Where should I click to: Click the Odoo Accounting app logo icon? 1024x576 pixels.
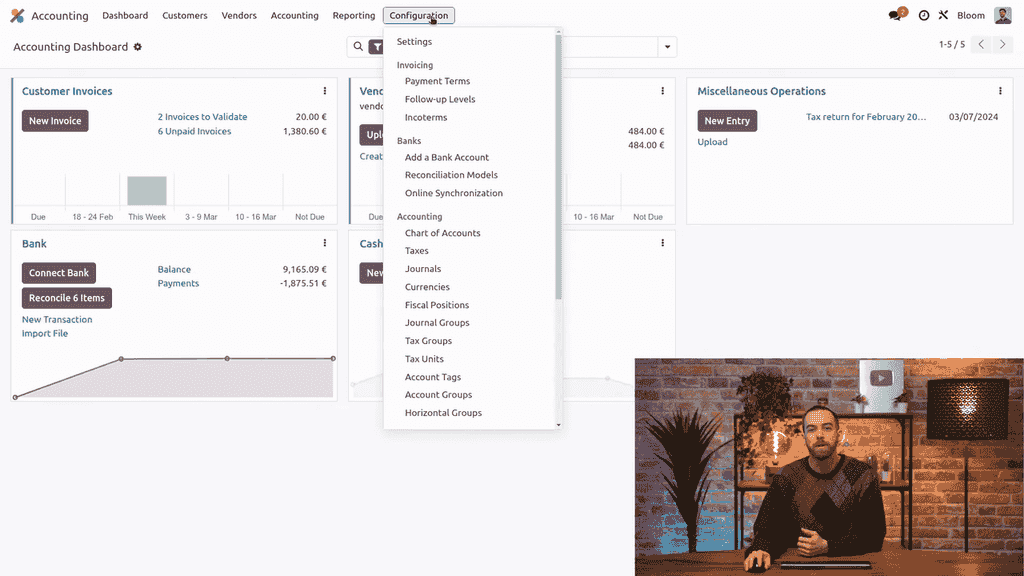[17, 16]
